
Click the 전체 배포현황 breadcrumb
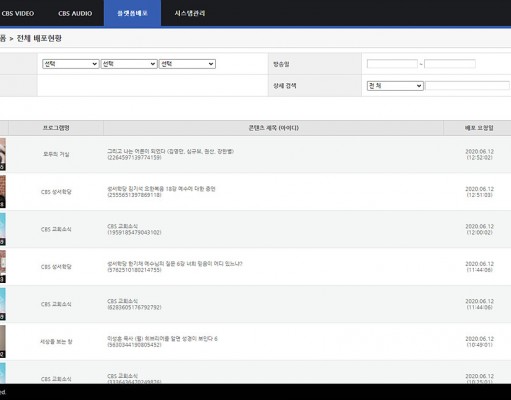[39, 38]
